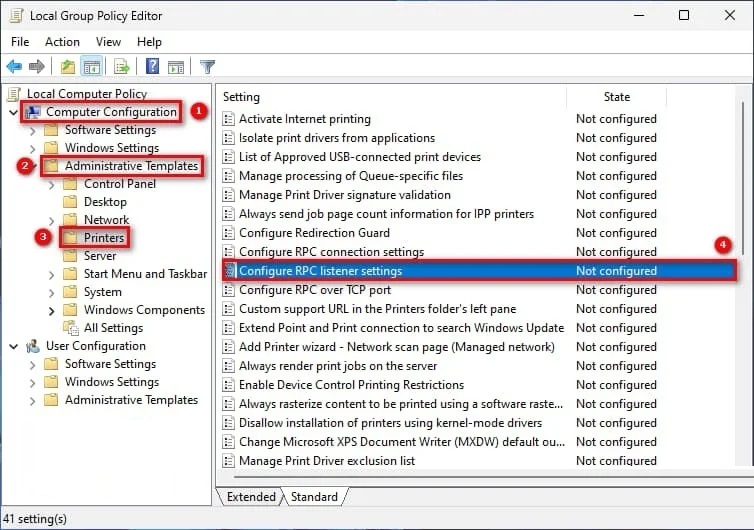
Task: Open Help via the question mark icon
Action: coord(152,67)
